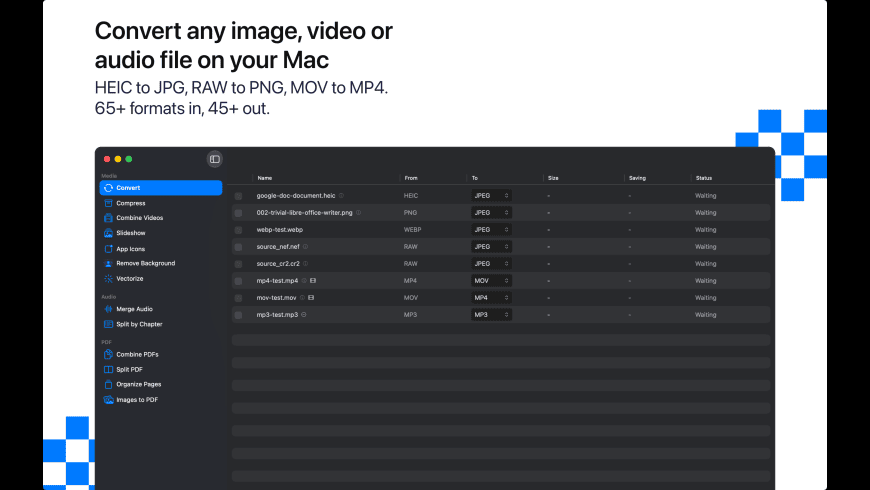Check the mov-test.mov row checkbox
This screenshot has height=490, width=870.
[x=239, y=298]
